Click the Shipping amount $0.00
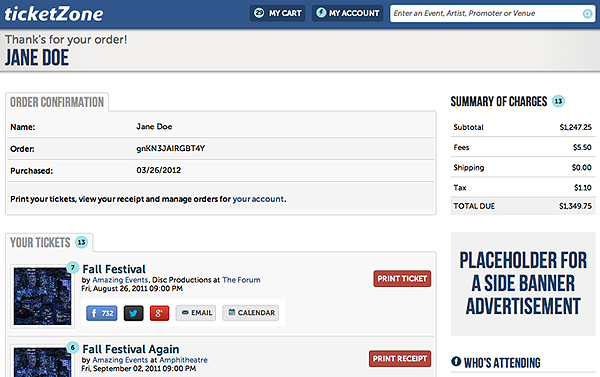This screenshot has width=600, height=377. pyautogui.click(x=582, y=167)
